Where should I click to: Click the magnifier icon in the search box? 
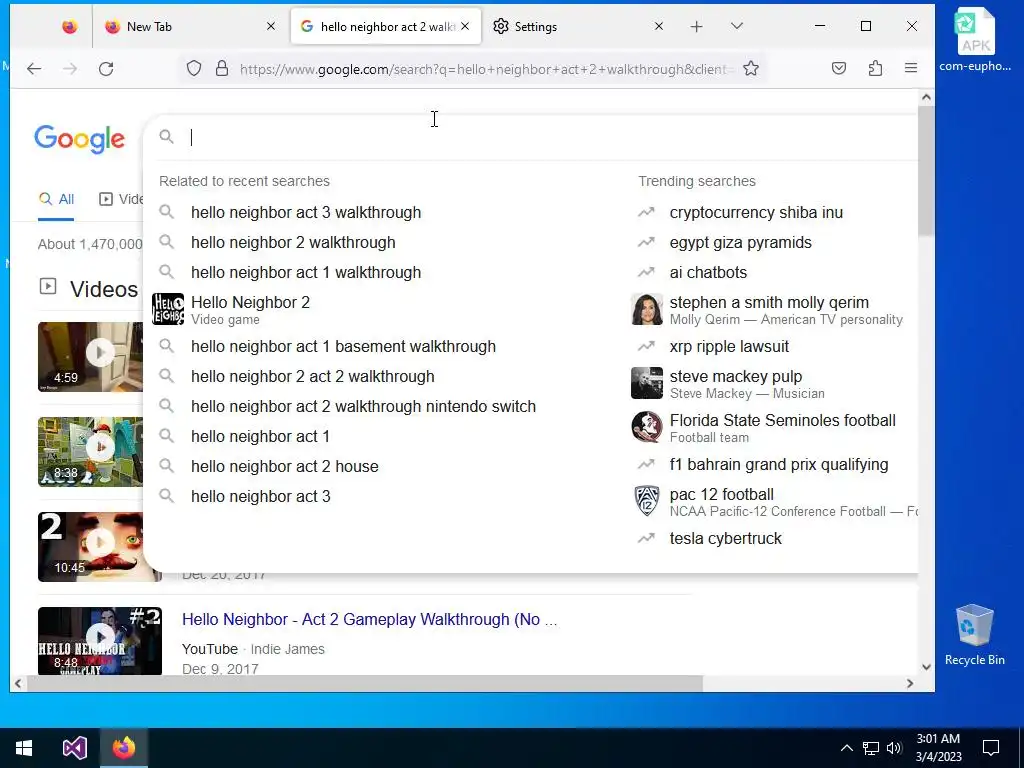167,136
